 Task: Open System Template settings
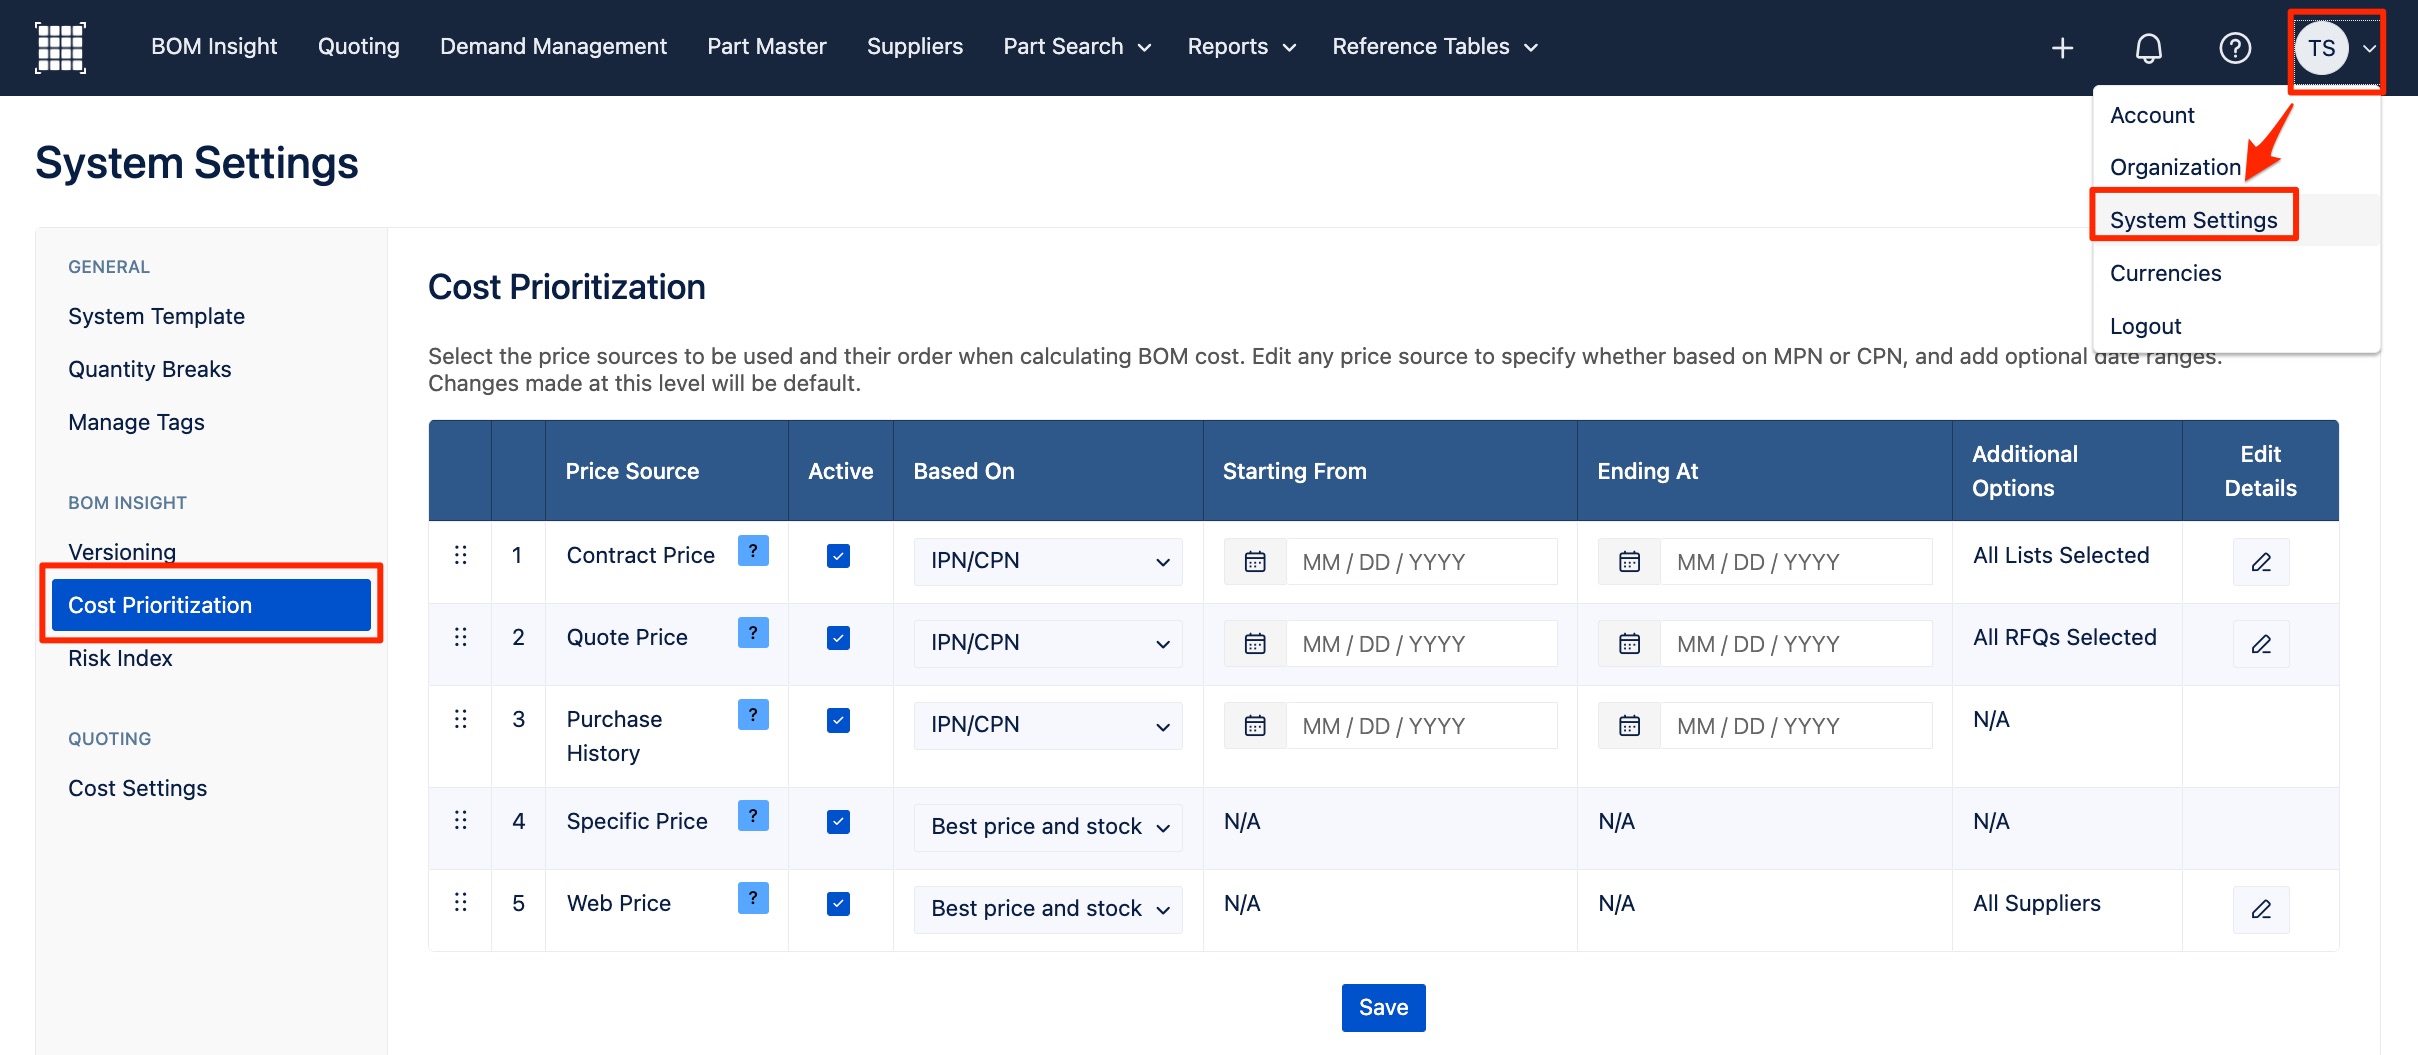[156, 316]
